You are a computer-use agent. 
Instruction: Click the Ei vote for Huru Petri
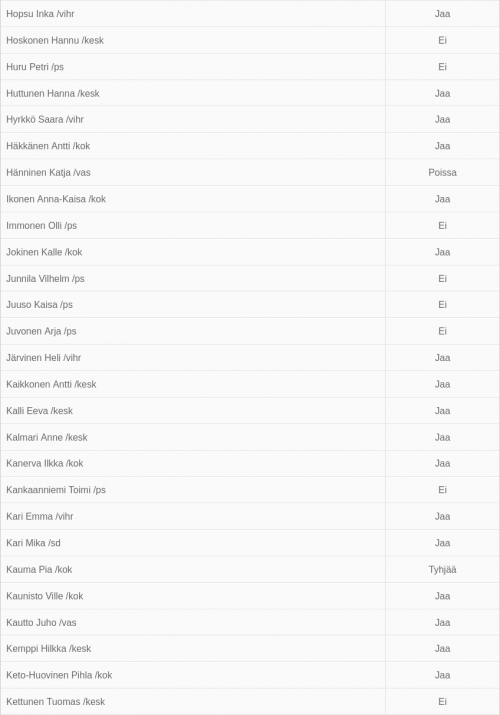tap(442, 67)
